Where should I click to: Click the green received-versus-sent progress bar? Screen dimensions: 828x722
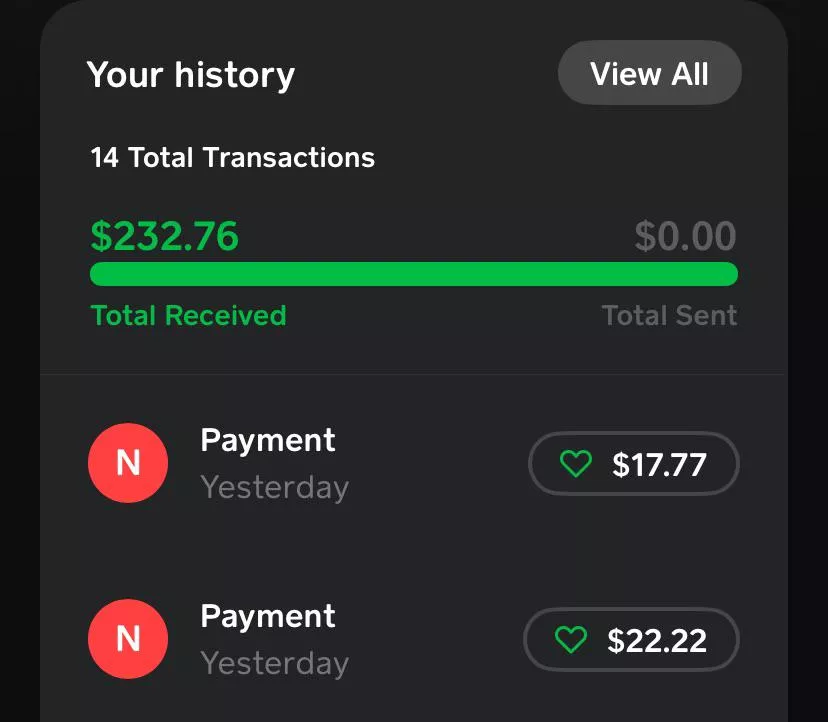click(414, 274)
